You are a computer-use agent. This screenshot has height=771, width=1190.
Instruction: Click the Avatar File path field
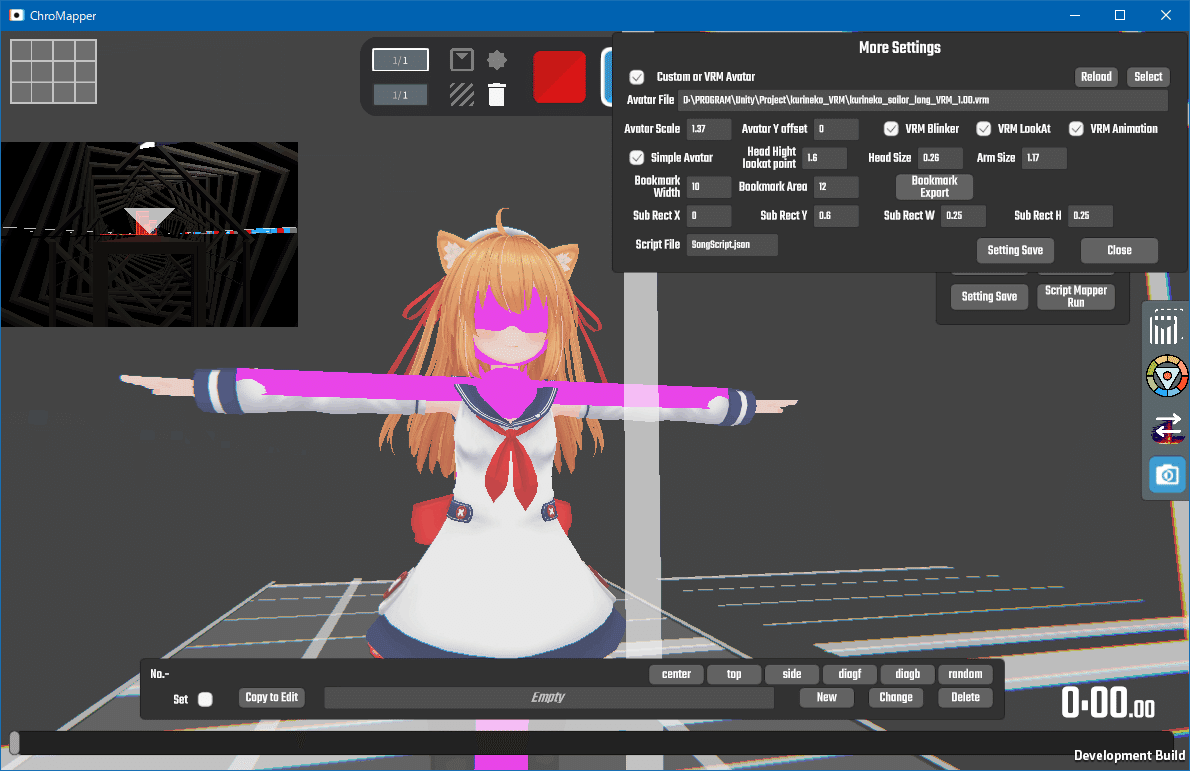click(923, 100)
